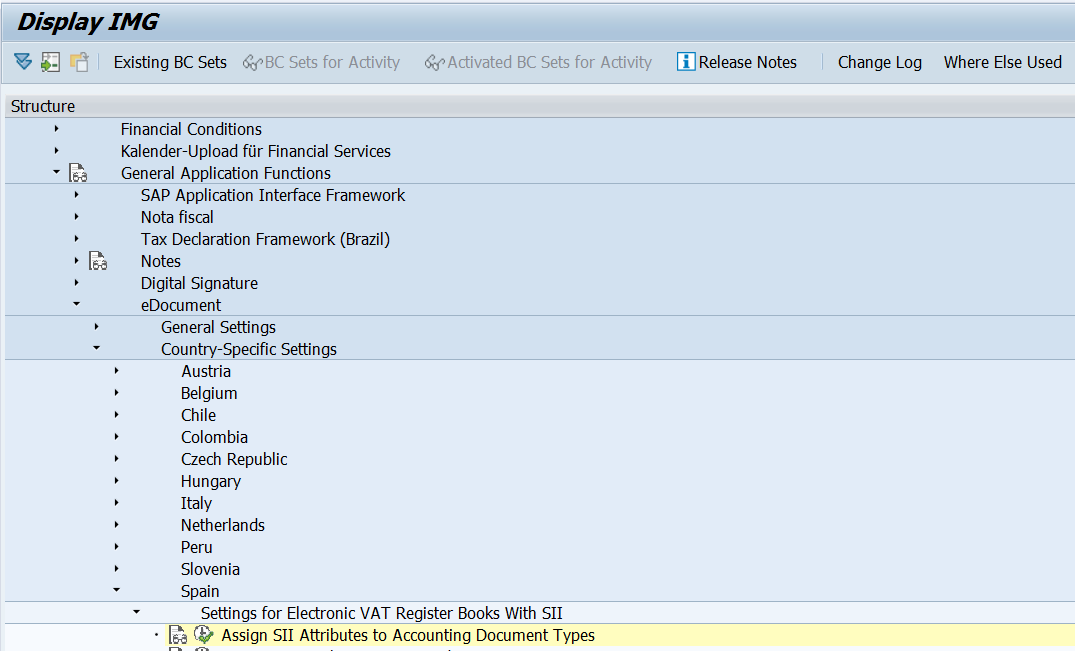The image size is (1075, 651).
Task: Select General Application Functions text
Action: point(226,173)
